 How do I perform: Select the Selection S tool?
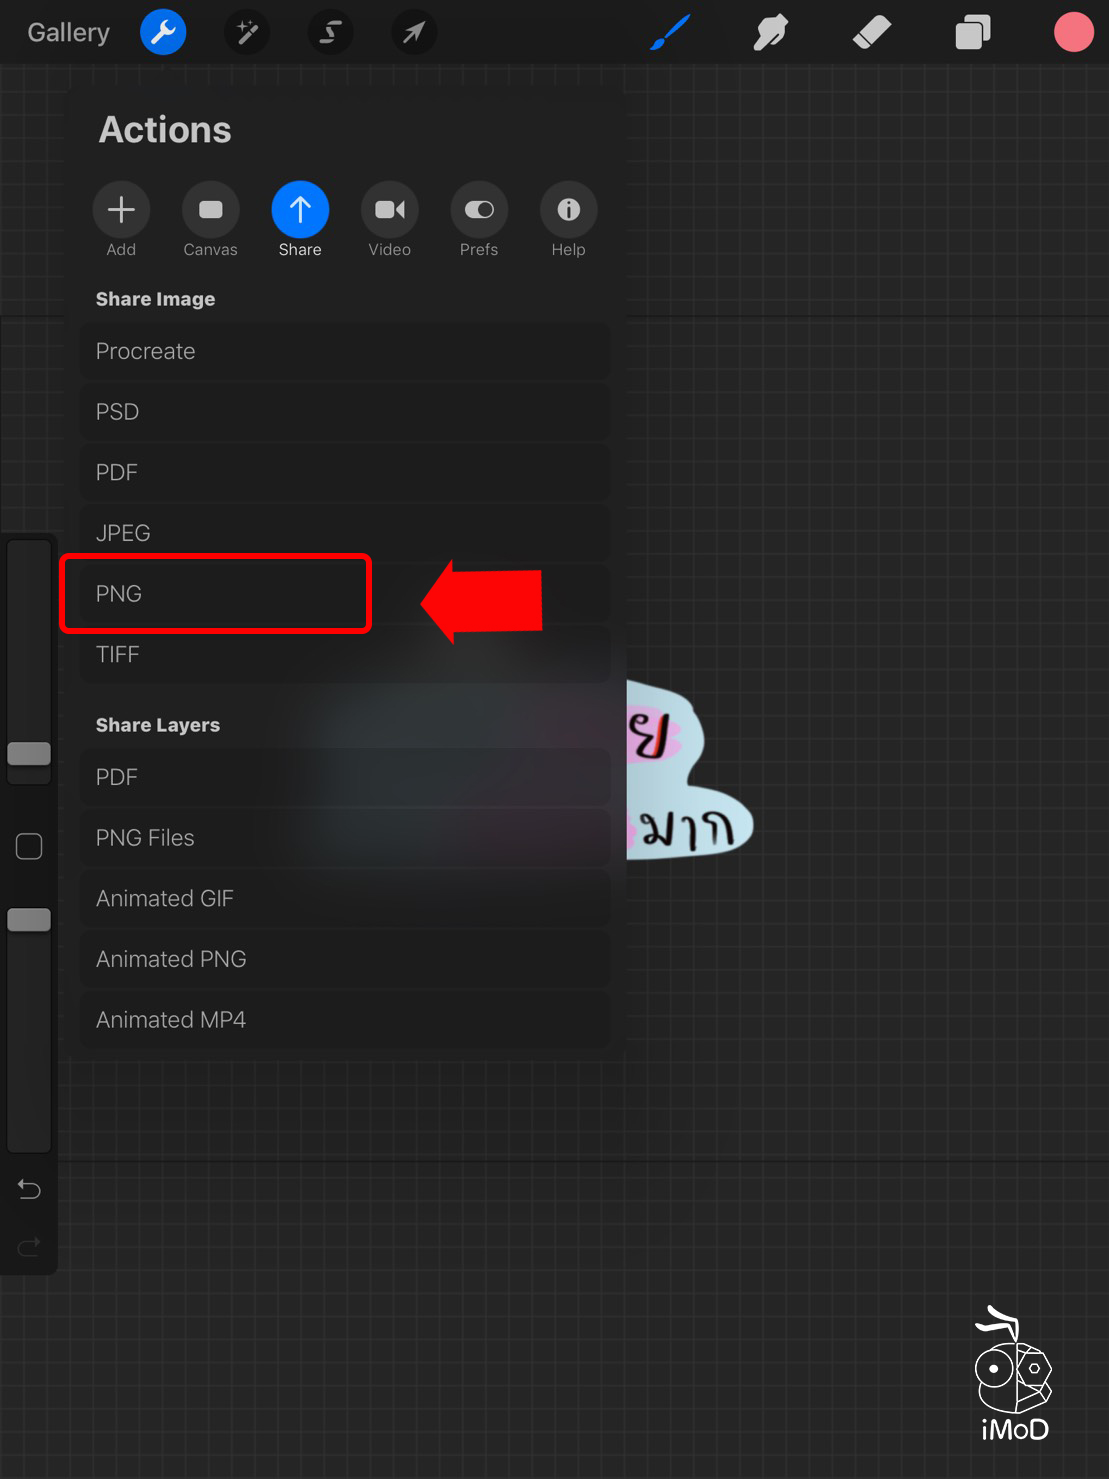pos(330,33)
